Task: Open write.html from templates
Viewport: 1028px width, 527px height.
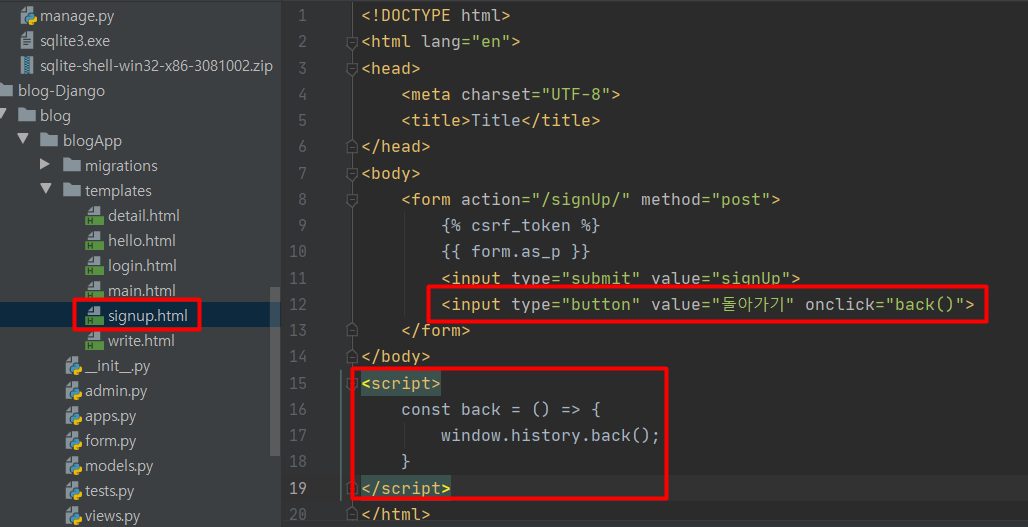Action: [x=141, y=340]
